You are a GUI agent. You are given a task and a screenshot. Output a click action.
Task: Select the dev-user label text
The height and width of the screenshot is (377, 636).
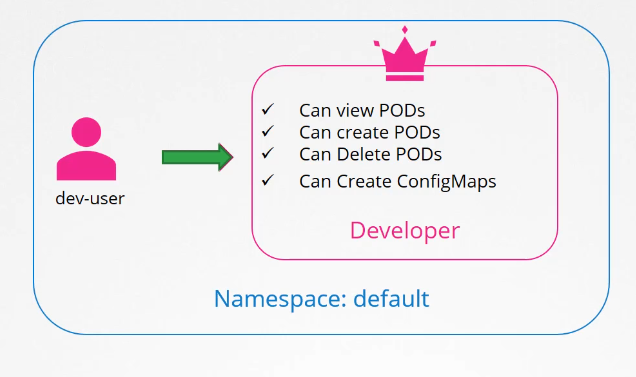click(90, 198)
